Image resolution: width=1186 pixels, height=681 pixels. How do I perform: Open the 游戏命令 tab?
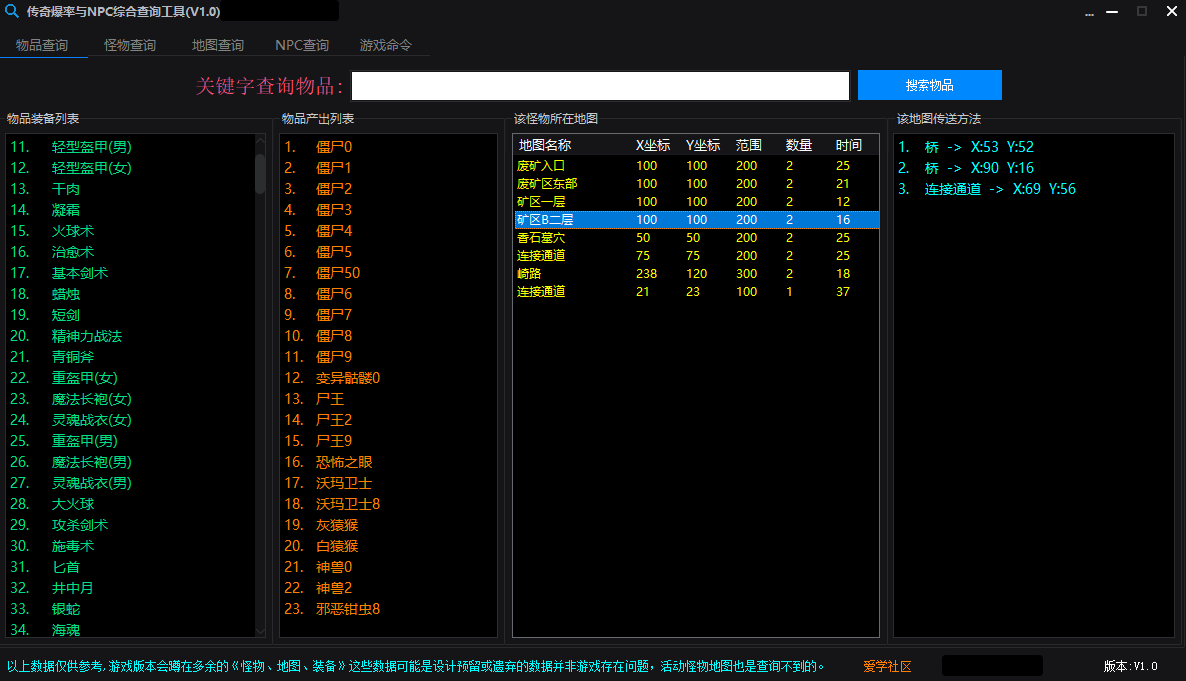tap(386, 45)
